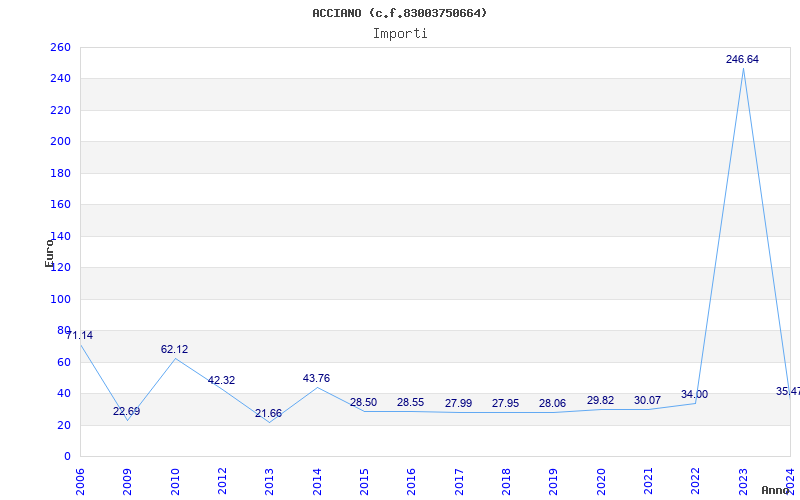Image resolution: width=800 pixels, height=500 pixels.
Task: Click the 2016 x-axis year label
Action: [412, 482]
